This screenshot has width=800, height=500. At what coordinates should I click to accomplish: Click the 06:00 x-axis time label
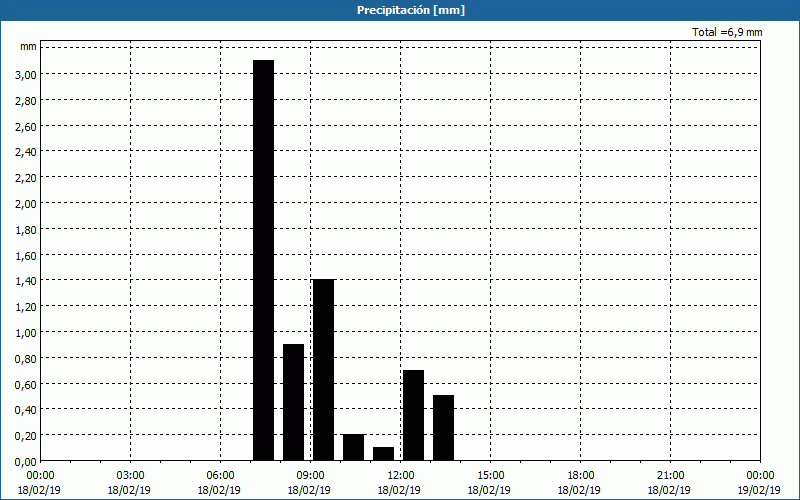[x=220, y=476]
